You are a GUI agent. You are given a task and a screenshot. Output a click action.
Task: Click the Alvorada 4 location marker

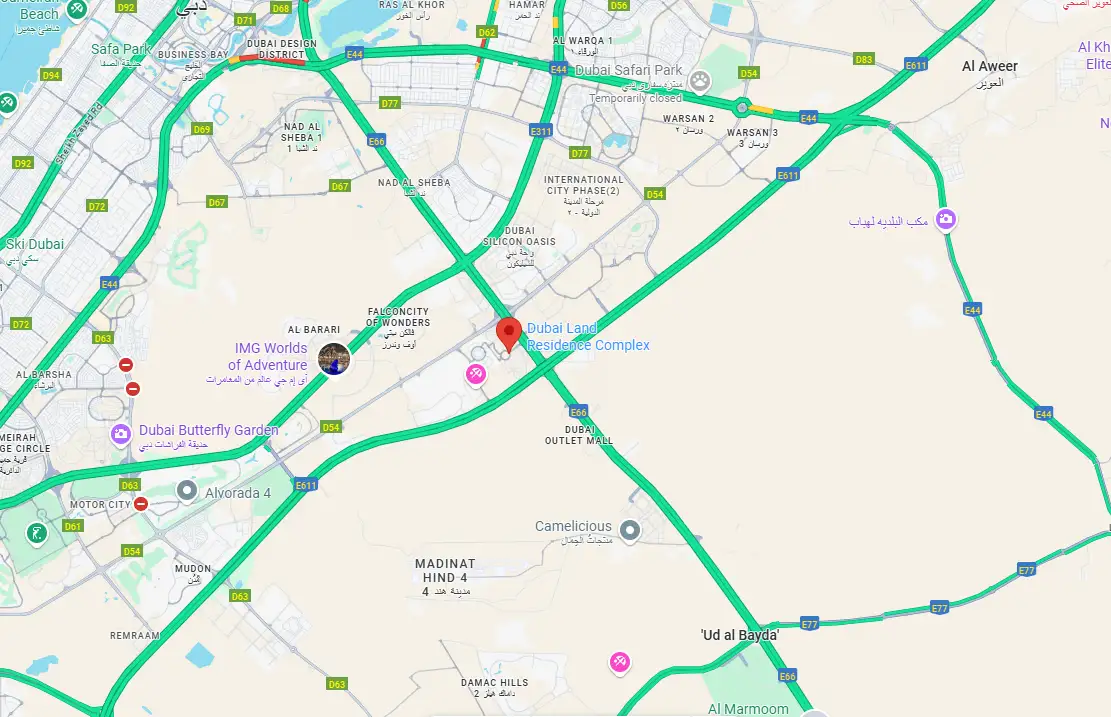187,490
